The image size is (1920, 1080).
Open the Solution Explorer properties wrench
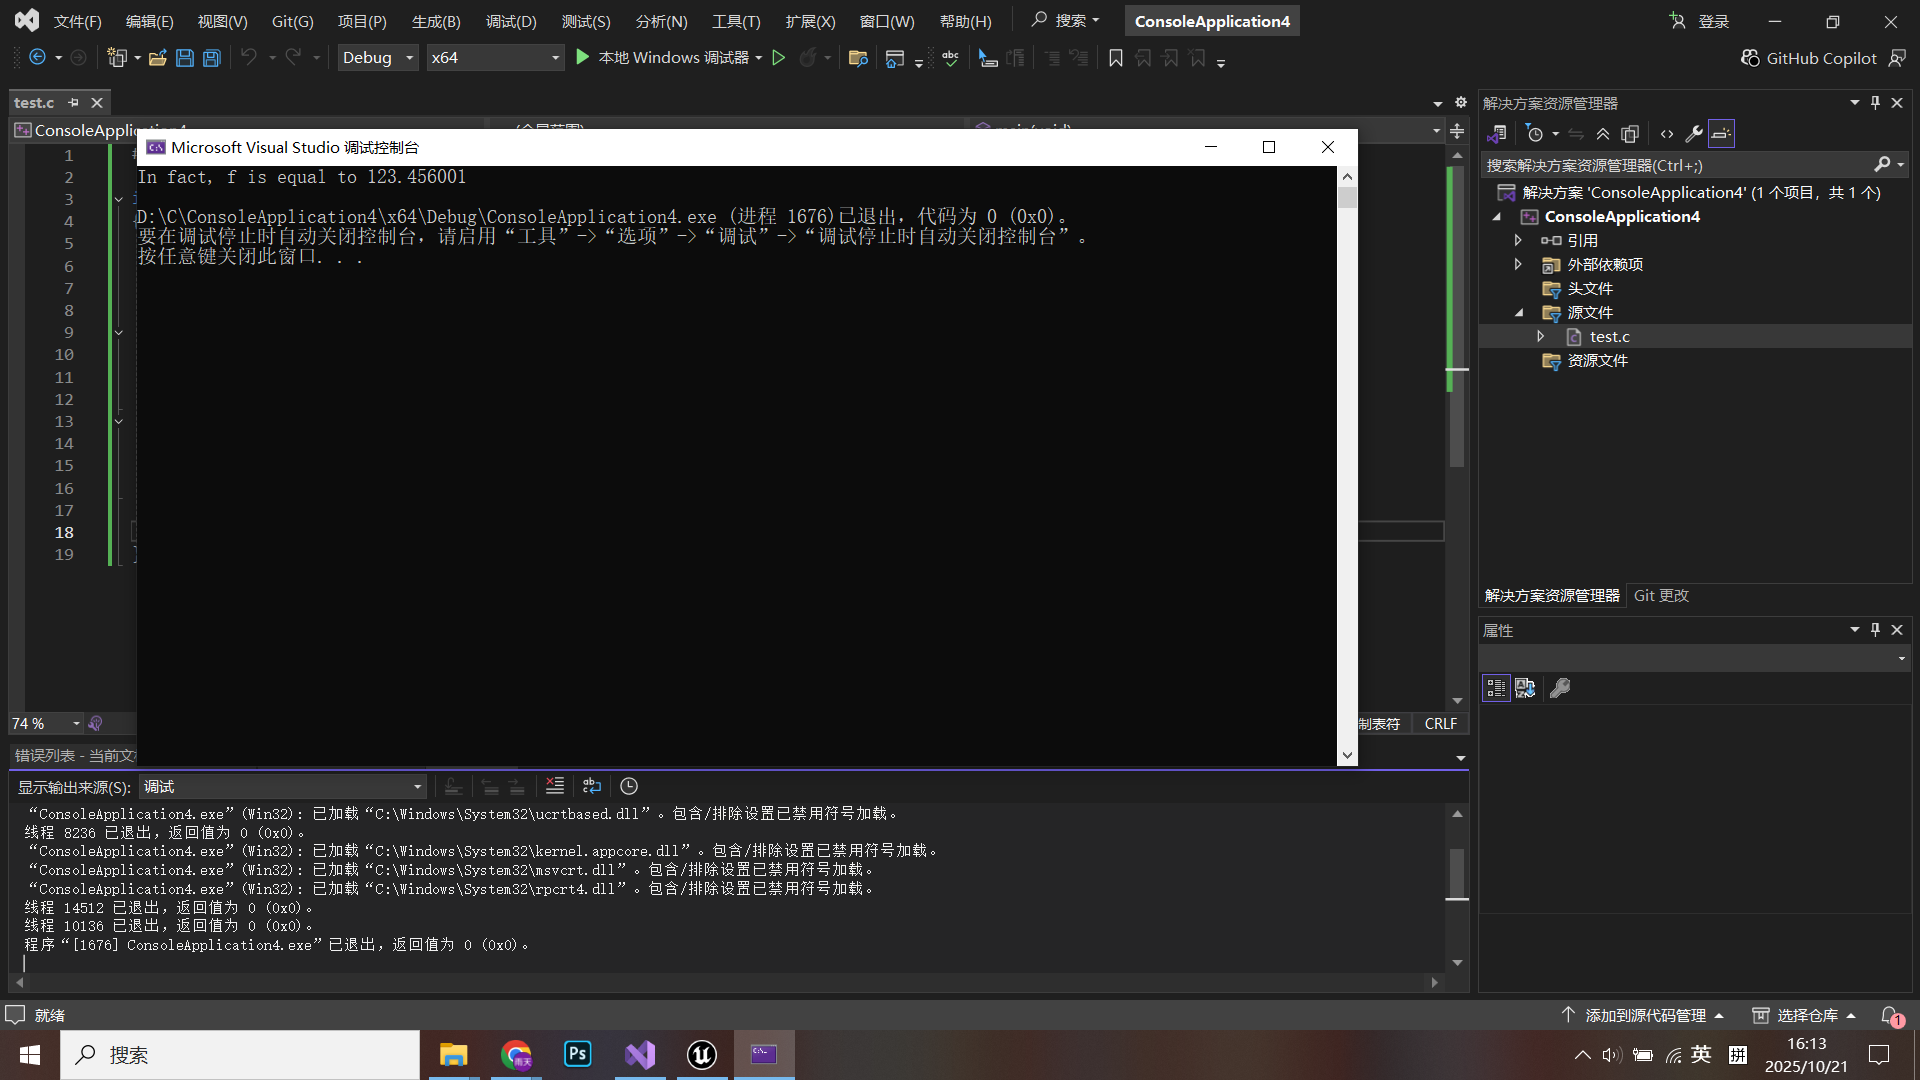tap(1694, 134)
